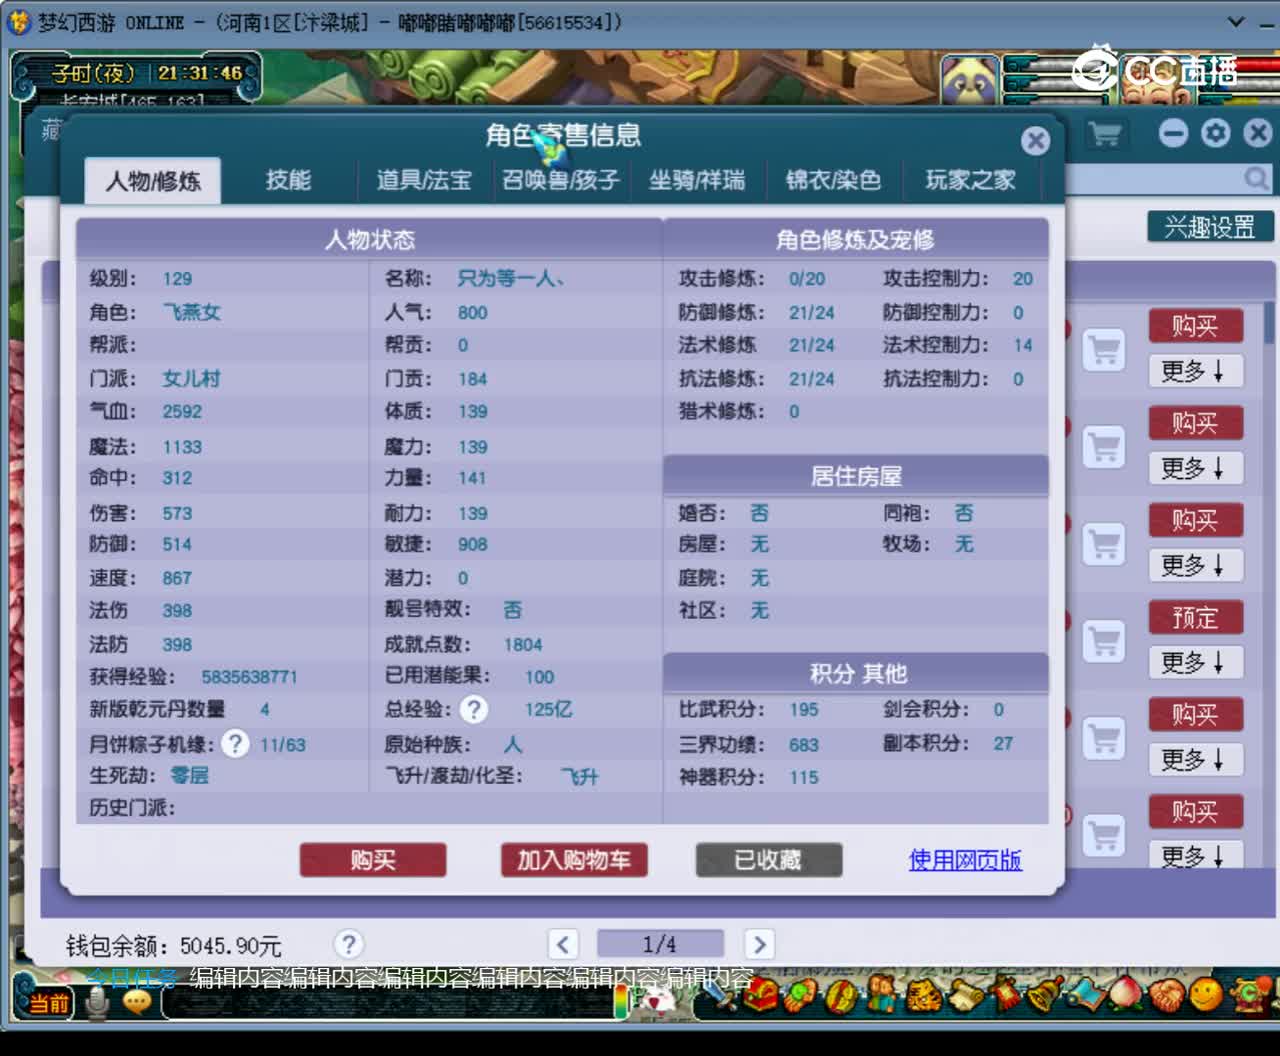This screenshot has width=1280, height=1056.
Task: Click the panda pet avatar portrait
Action: coord(968,81)
